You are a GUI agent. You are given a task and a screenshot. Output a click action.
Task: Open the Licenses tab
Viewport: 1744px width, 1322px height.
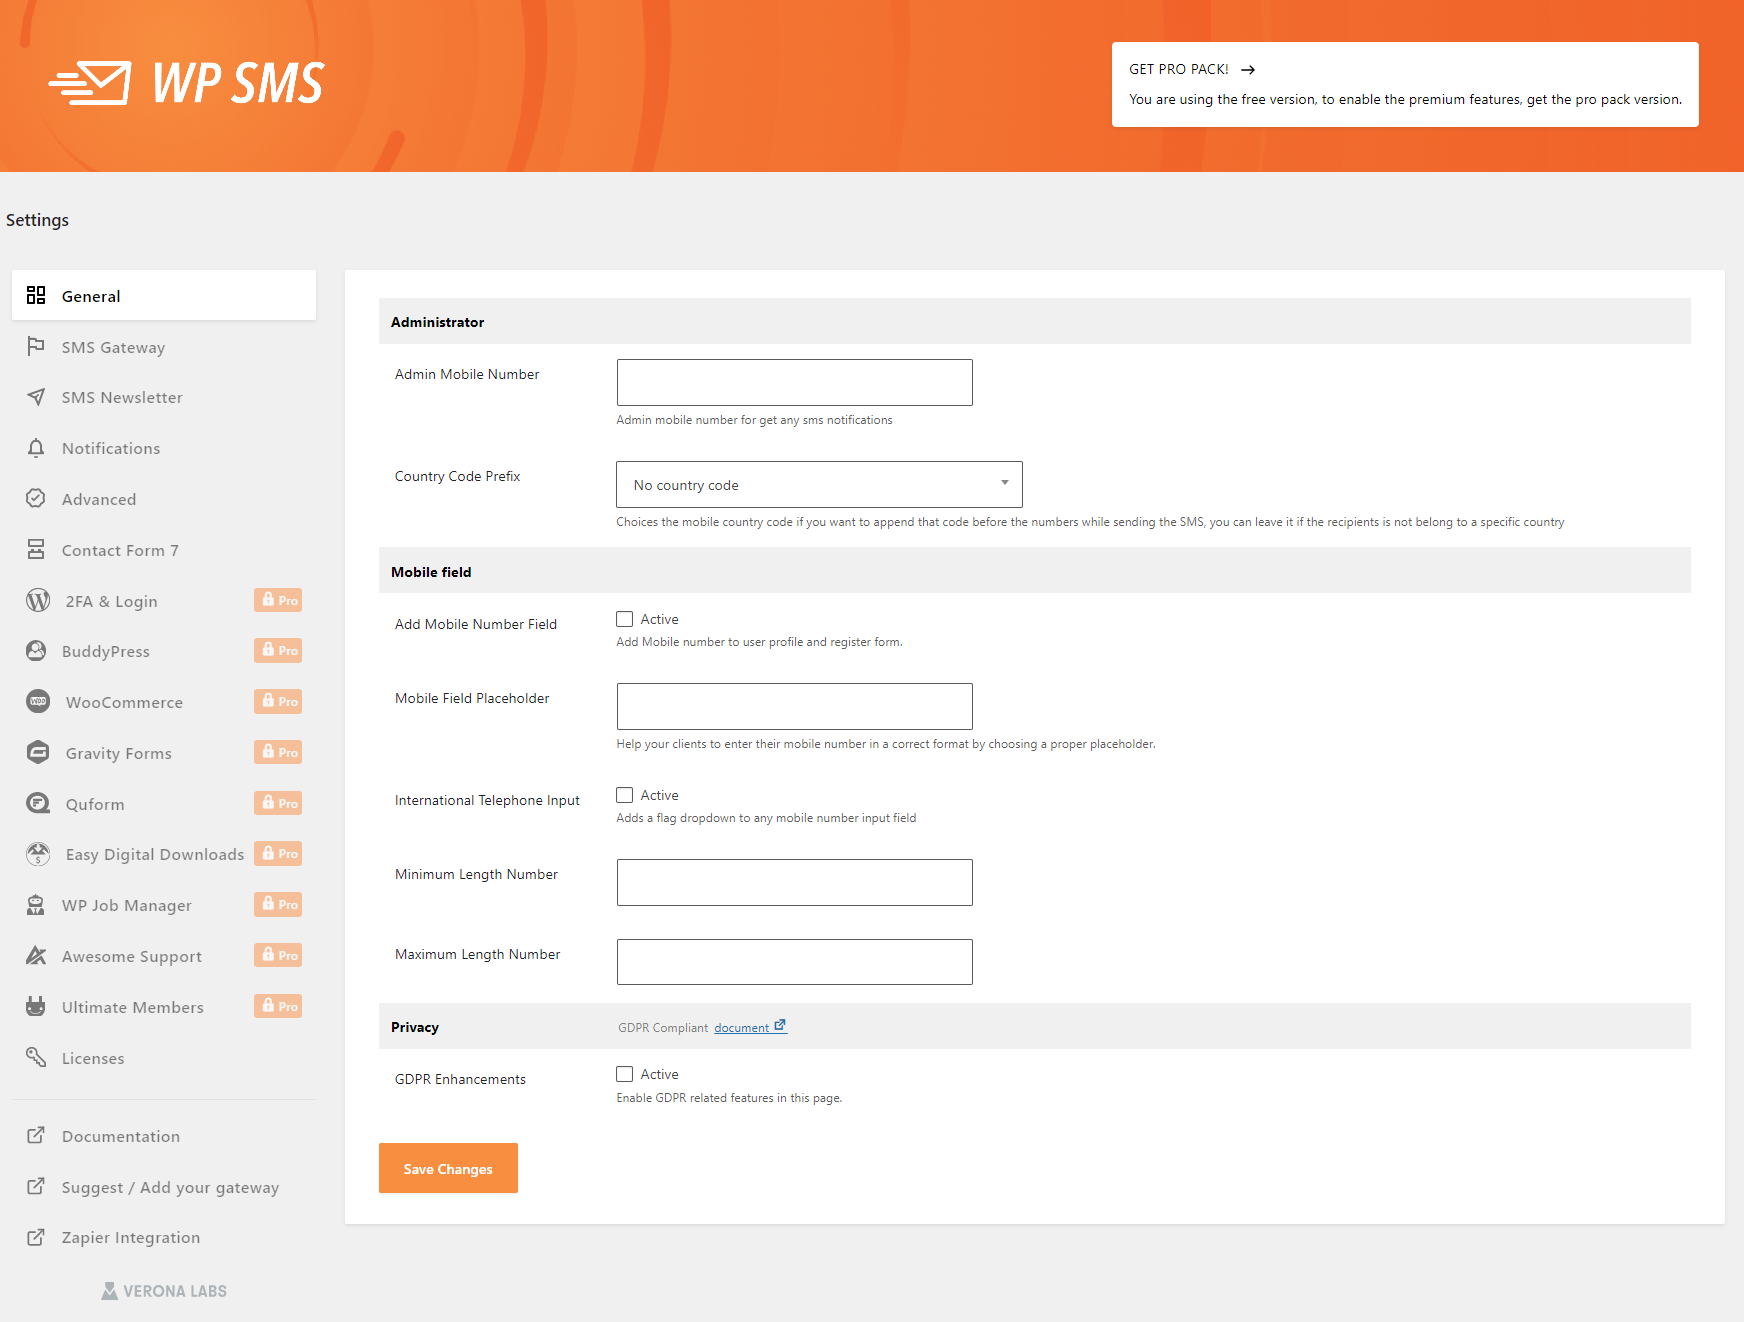(x=164, y=1058)
